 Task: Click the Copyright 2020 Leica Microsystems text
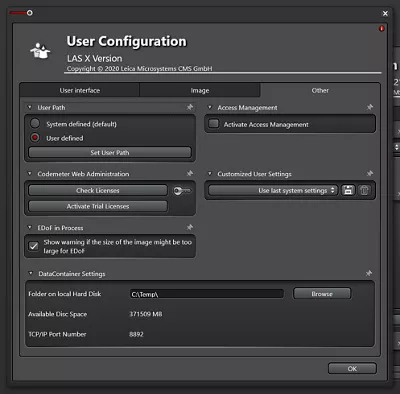coord(139,69)
